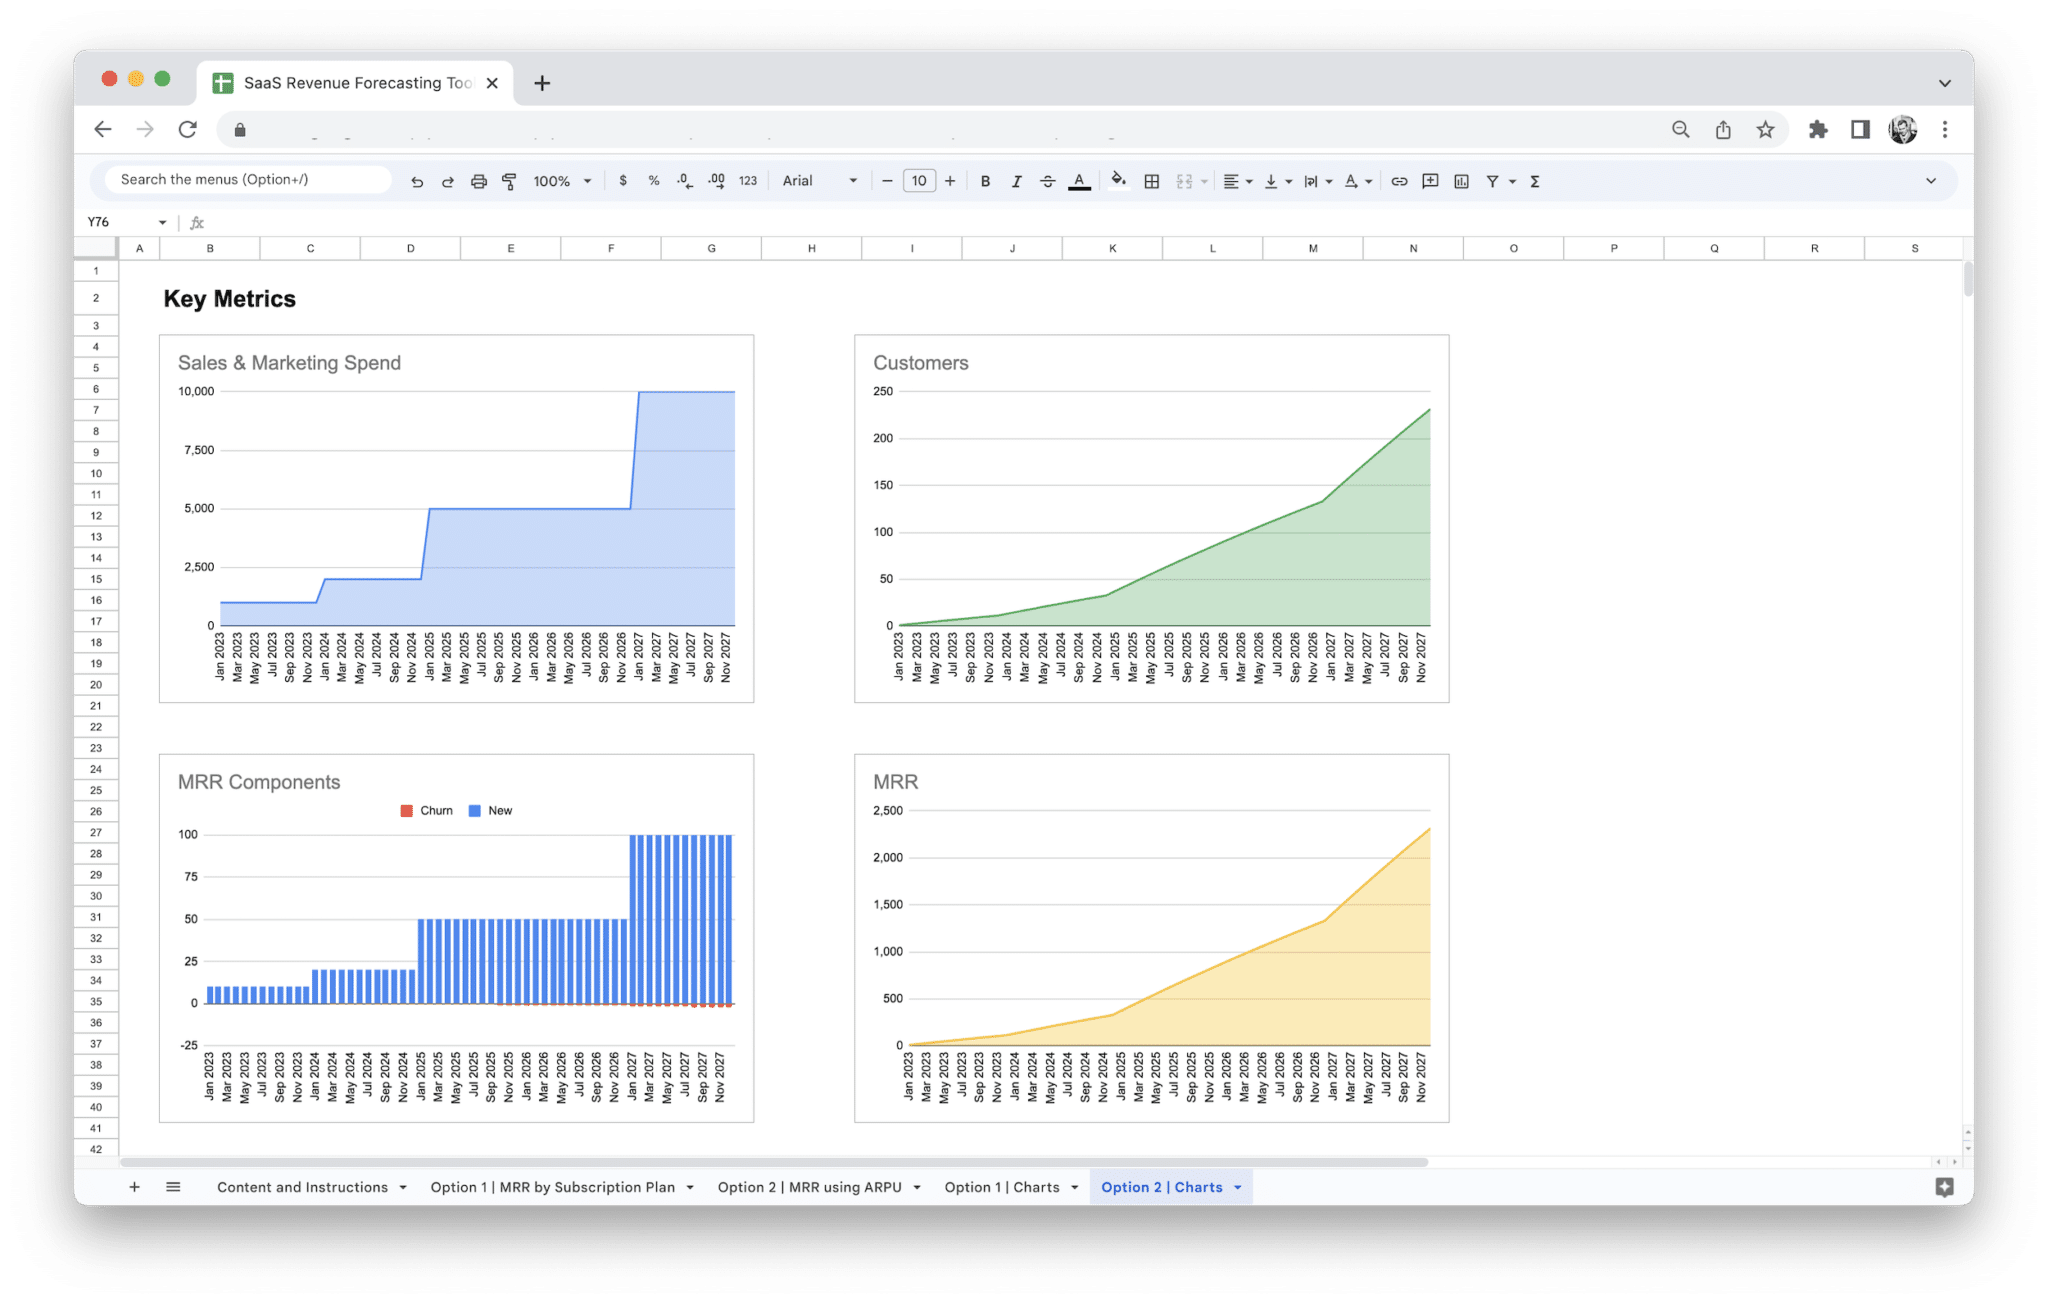Image resolution: width=2048 pixels, height=1303 pixels.
Task: Click the Borders icon
Action: pyautogui.click(x=1151, y=181)
